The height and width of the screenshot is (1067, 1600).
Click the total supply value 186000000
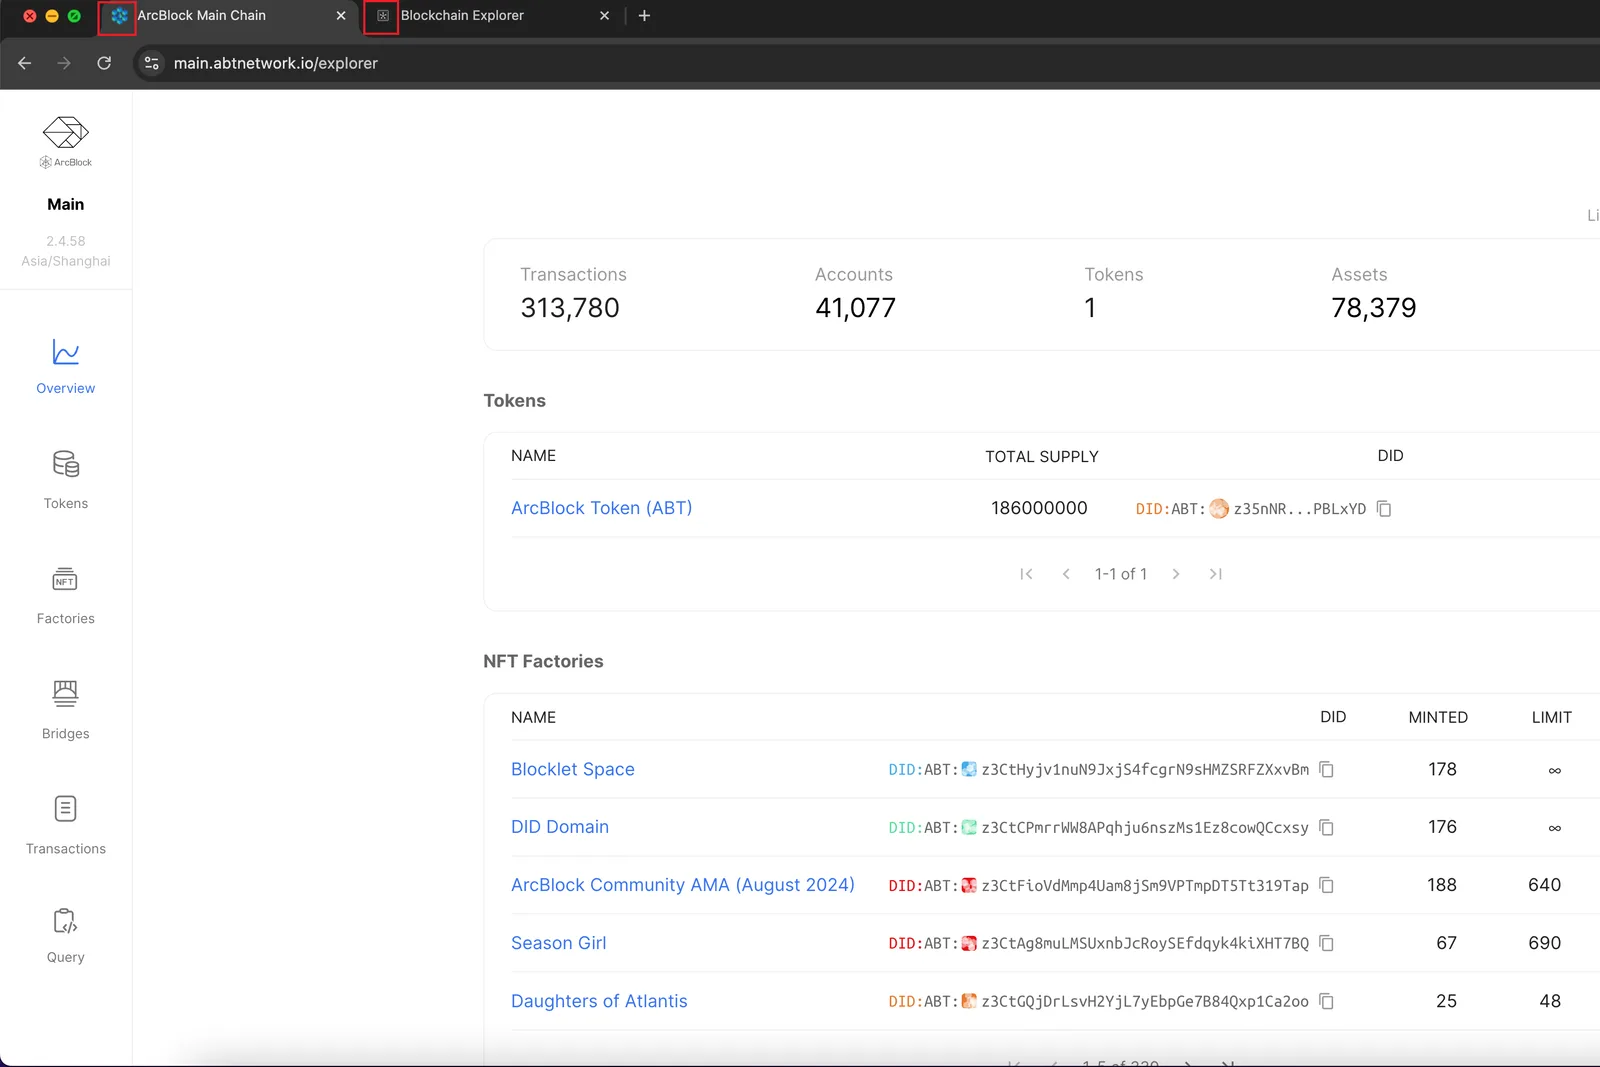click(1039, 508)
